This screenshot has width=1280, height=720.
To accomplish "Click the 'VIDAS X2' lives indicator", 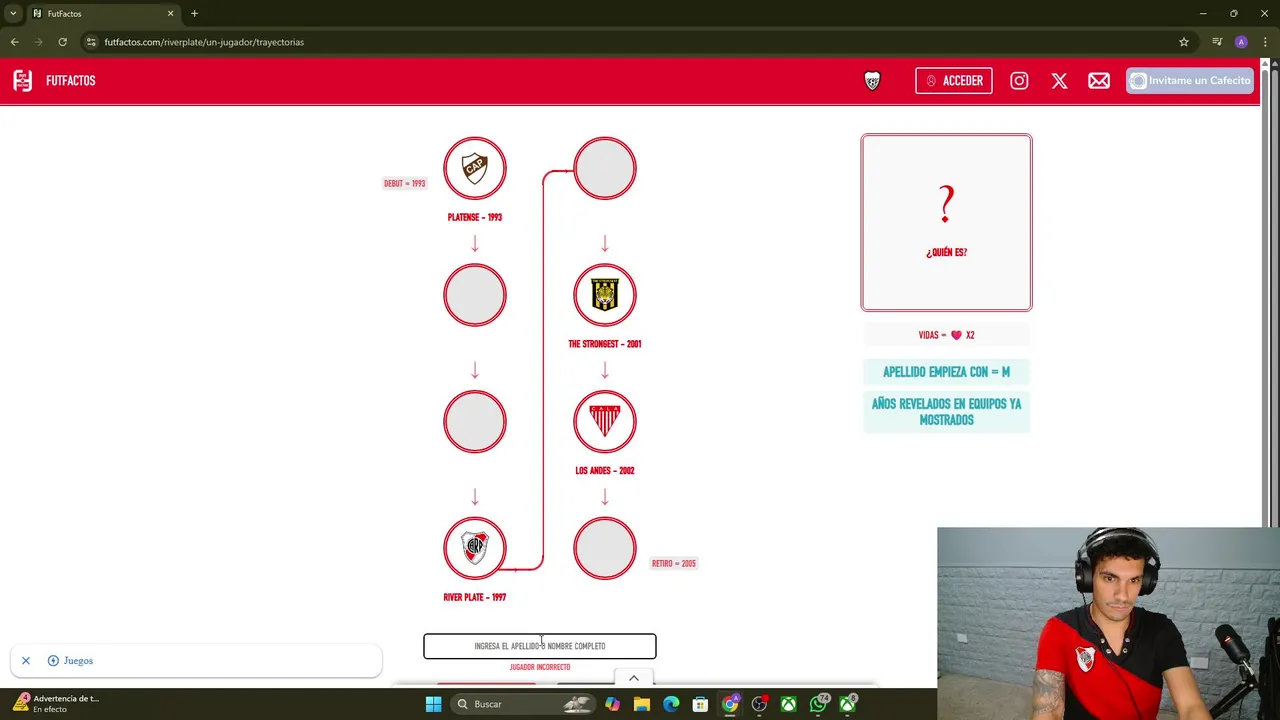I will tap(946, 335).
